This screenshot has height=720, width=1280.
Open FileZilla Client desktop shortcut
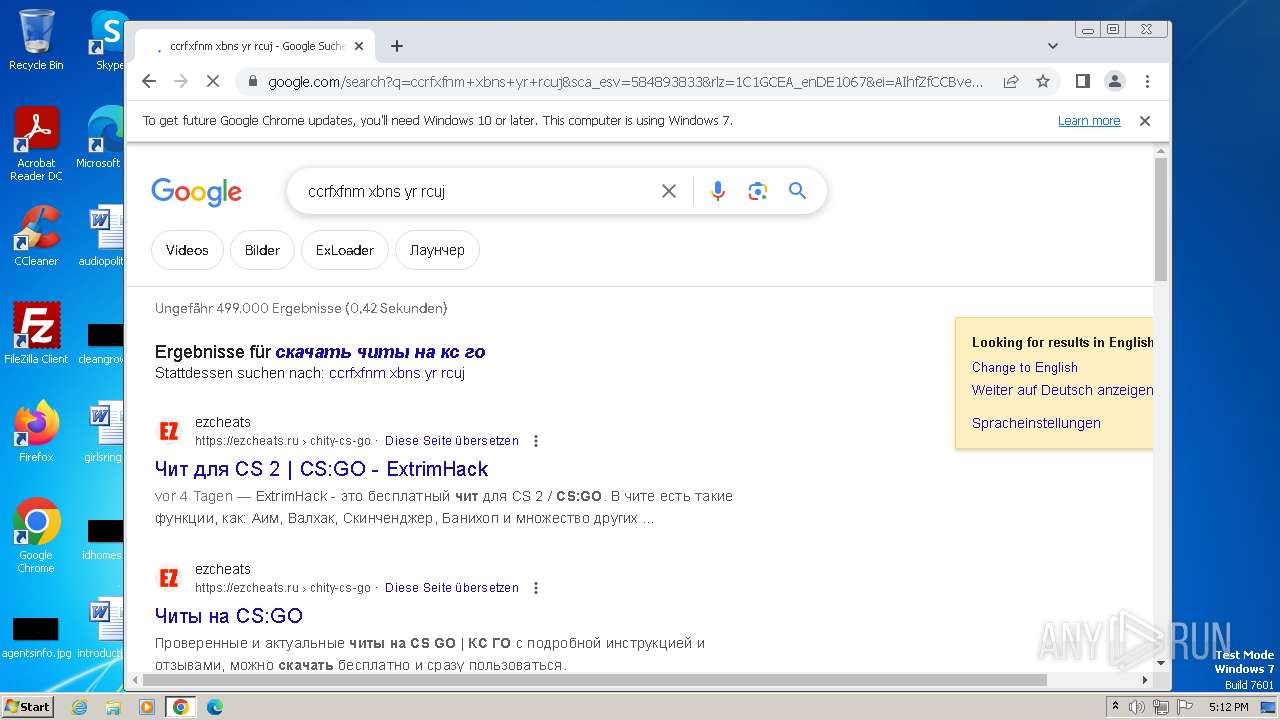(36, 334)
